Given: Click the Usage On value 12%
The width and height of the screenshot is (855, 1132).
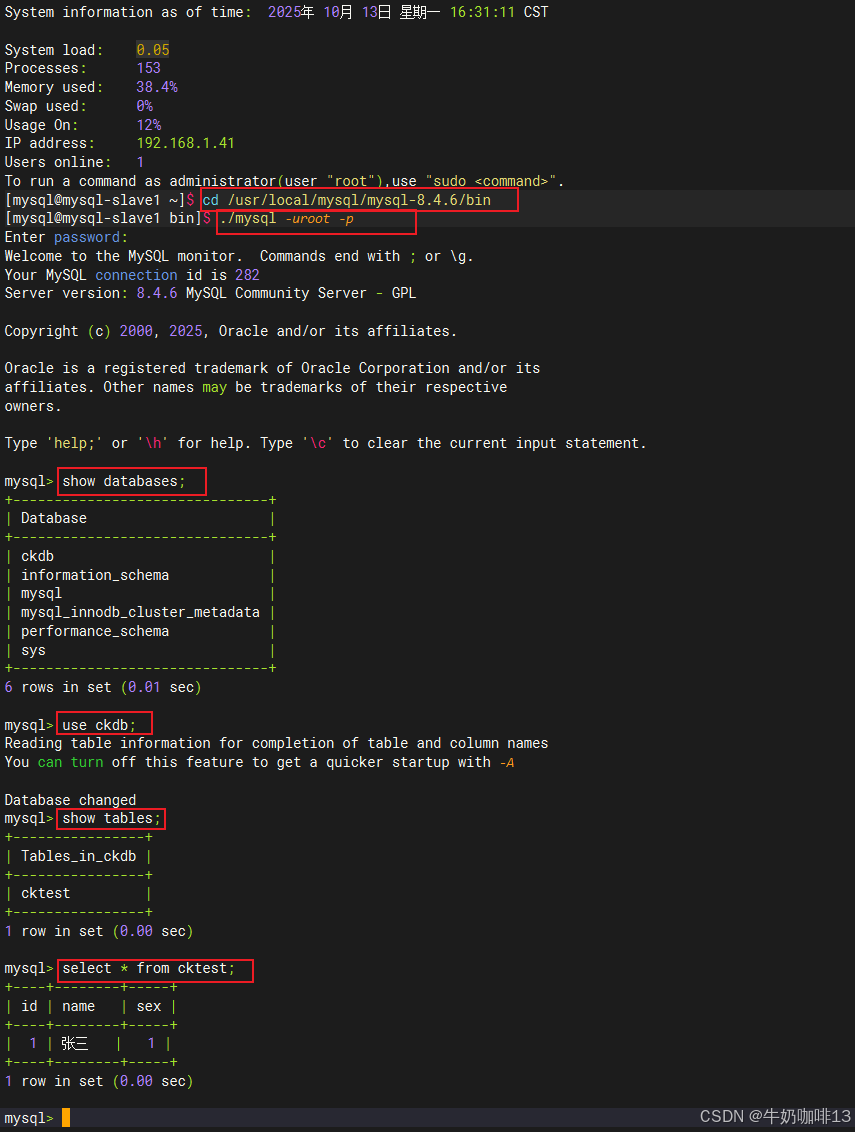Looking at the screenshot, I should [x=148, y=125].
